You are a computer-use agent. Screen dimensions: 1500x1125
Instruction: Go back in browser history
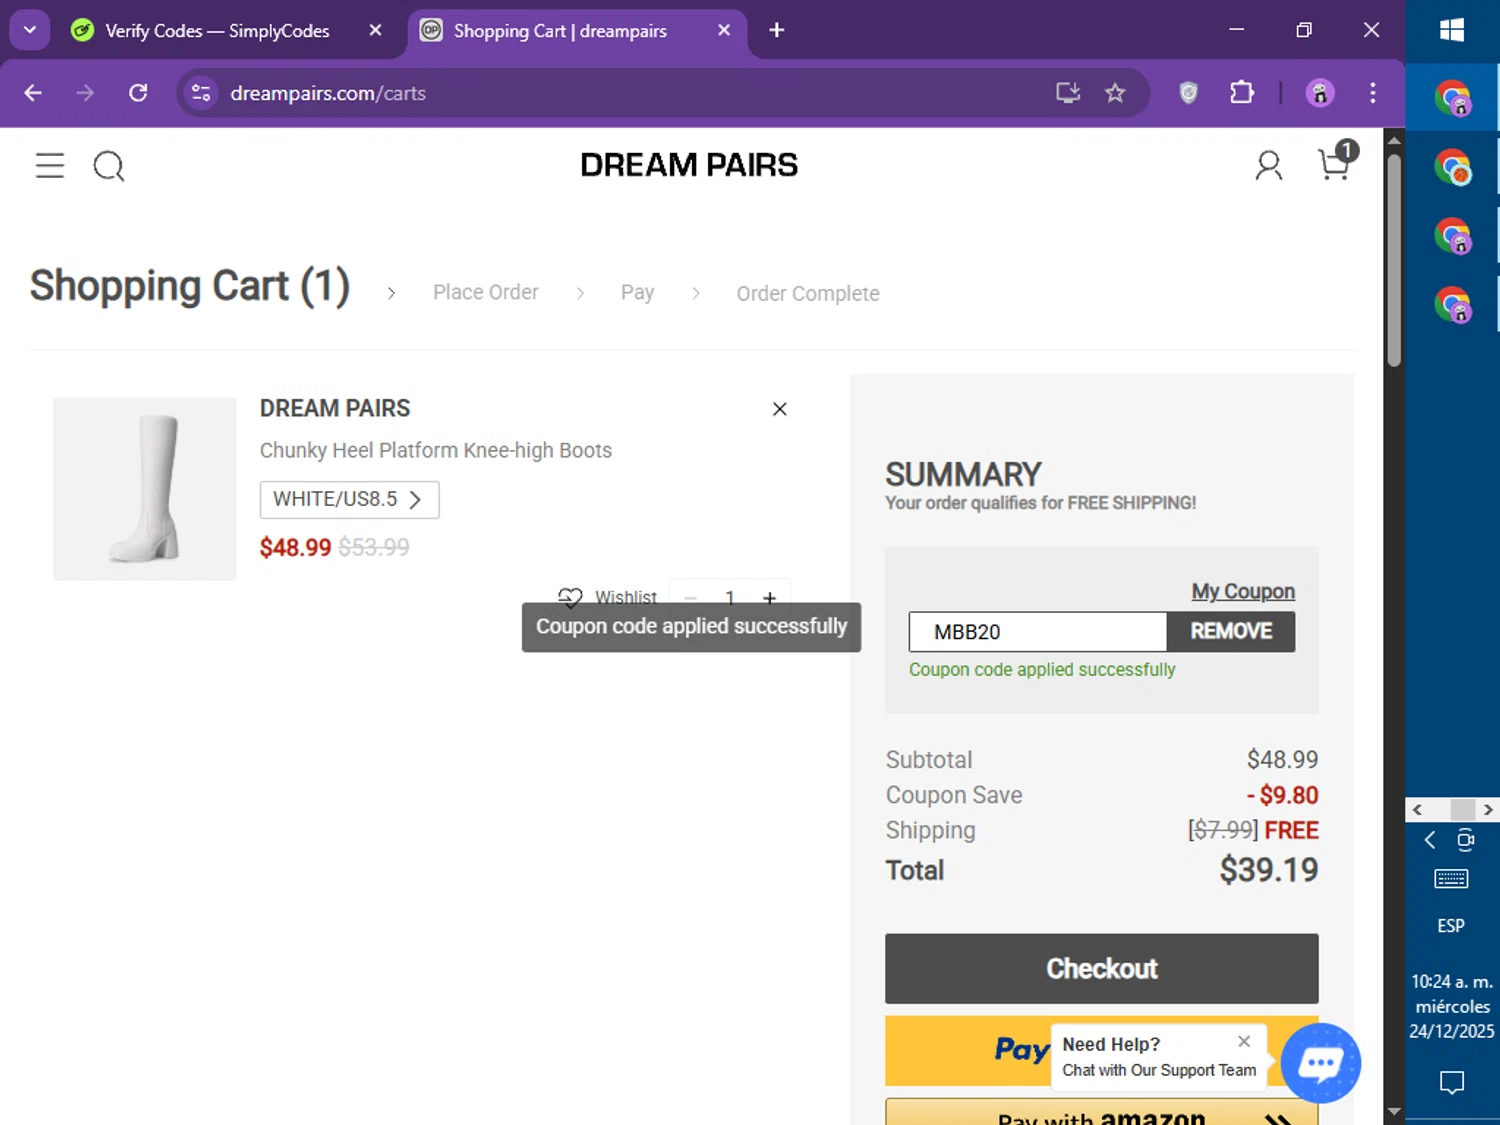(33, 93)
